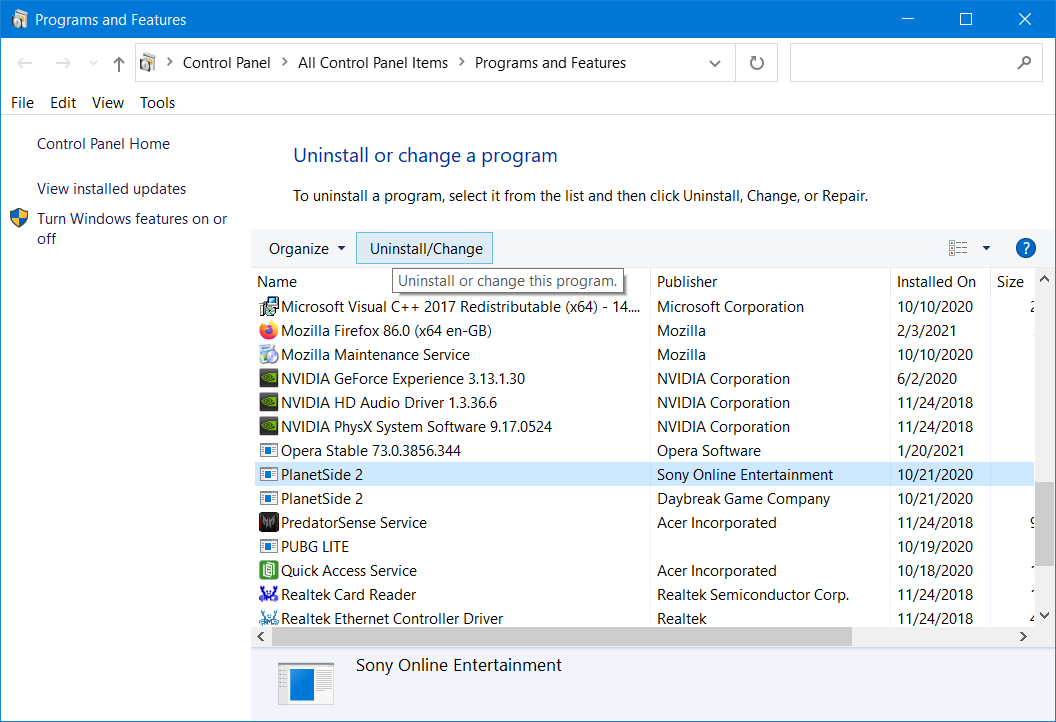Click Programs and Features breadcrumb
The height and width of the screenshot is (722, 1056).
tap(550, 63)
